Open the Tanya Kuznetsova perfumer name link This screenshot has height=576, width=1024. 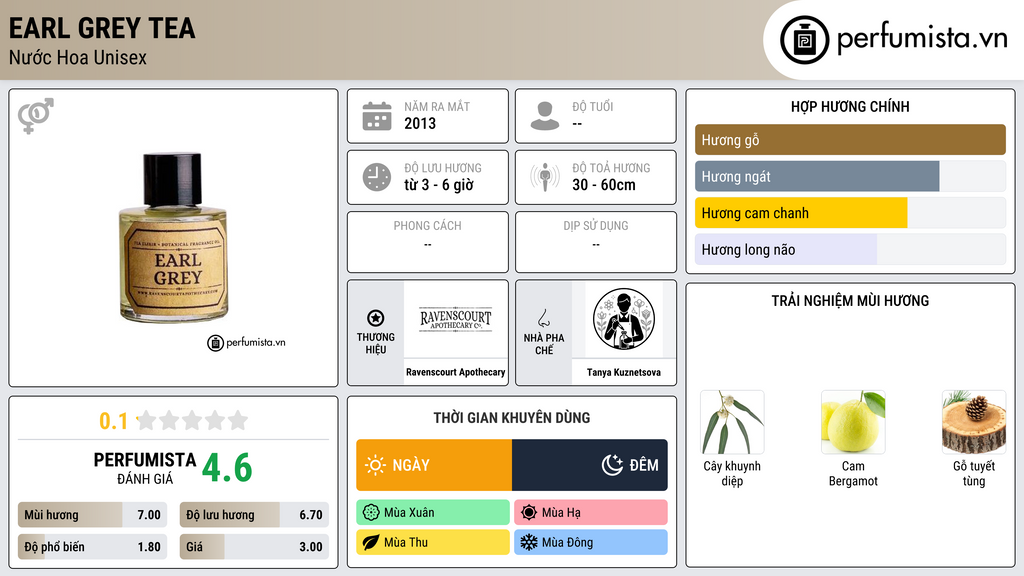[624, 372]
